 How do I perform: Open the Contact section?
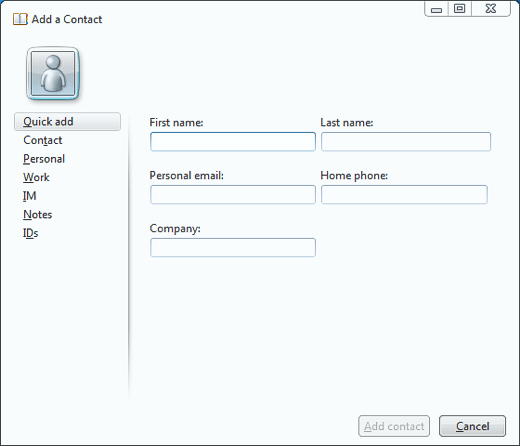(43, 140)
